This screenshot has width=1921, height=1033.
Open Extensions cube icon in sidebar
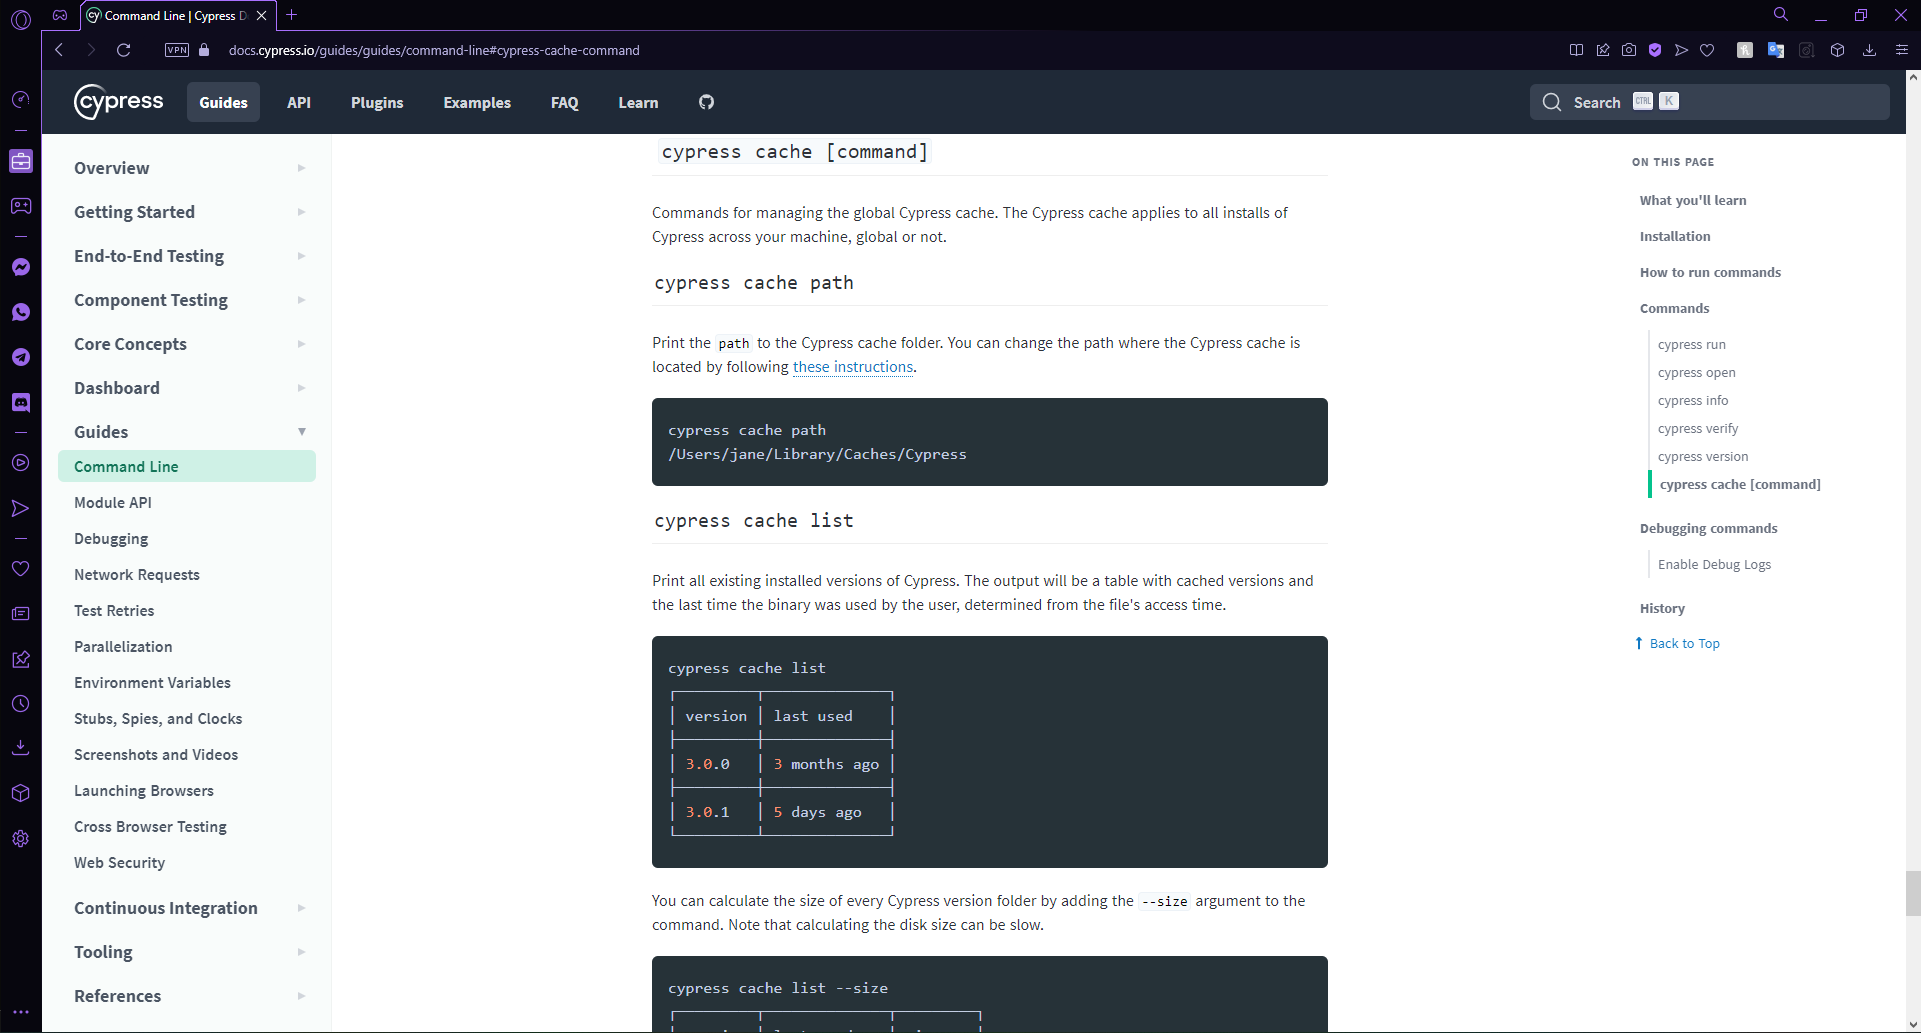[20, 793]
